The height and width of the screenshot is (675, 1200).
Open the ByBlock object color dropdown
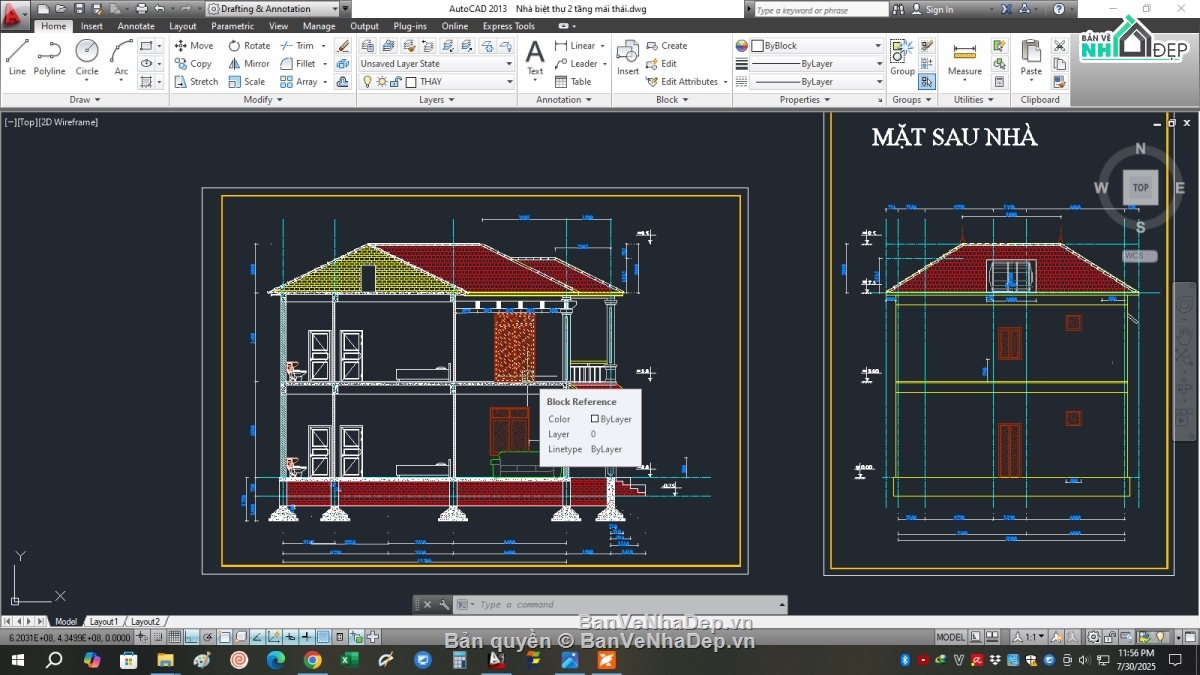click(x=816, y=46)
